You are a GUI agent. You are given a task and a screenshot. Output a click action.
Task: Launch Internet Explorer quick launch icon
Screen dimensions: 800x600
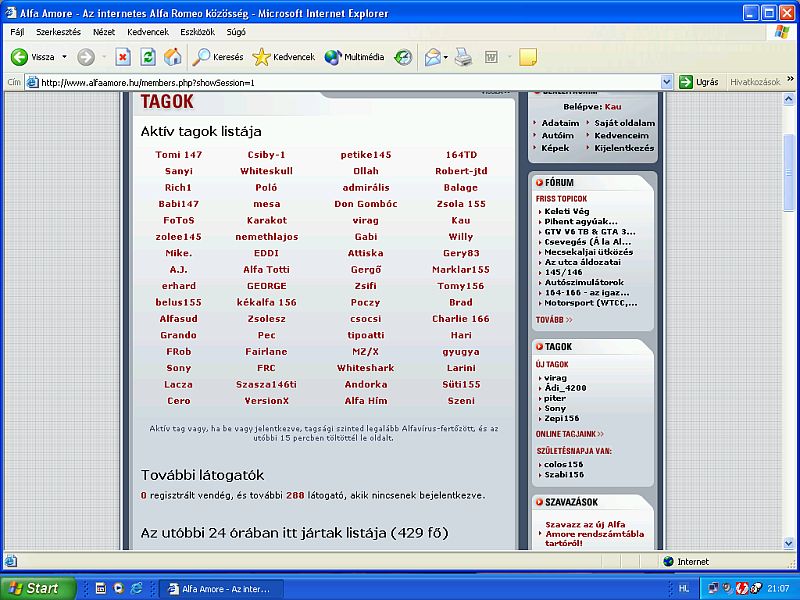(x=137, y=588)
